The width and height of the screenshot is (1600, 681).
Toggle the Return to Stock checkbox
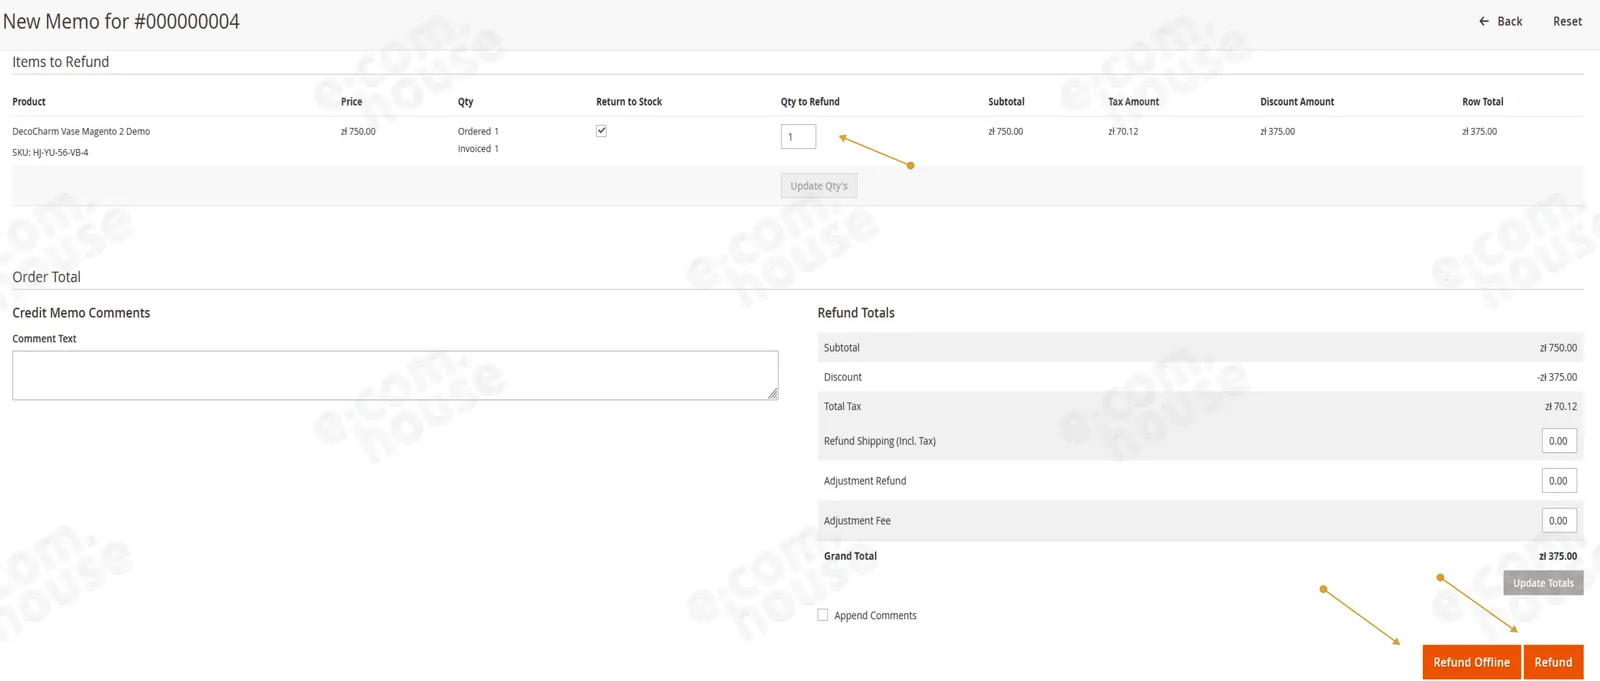(601, 131)
